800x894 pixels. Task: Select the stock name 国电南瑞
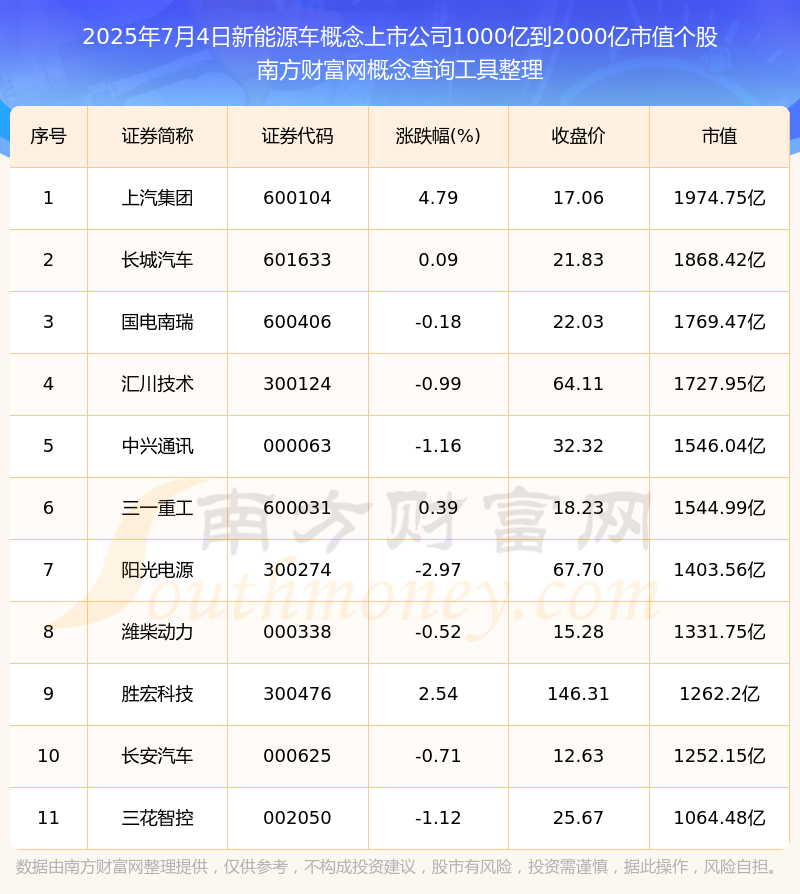pos(157,322)
